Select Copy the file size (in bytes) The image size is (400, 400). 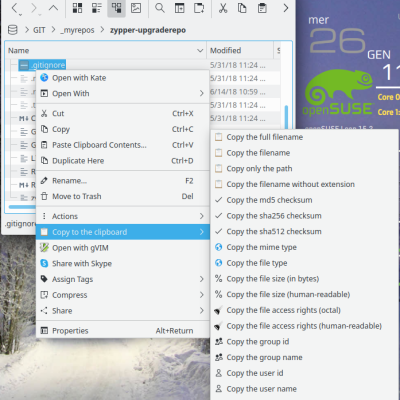click(304, 279)
